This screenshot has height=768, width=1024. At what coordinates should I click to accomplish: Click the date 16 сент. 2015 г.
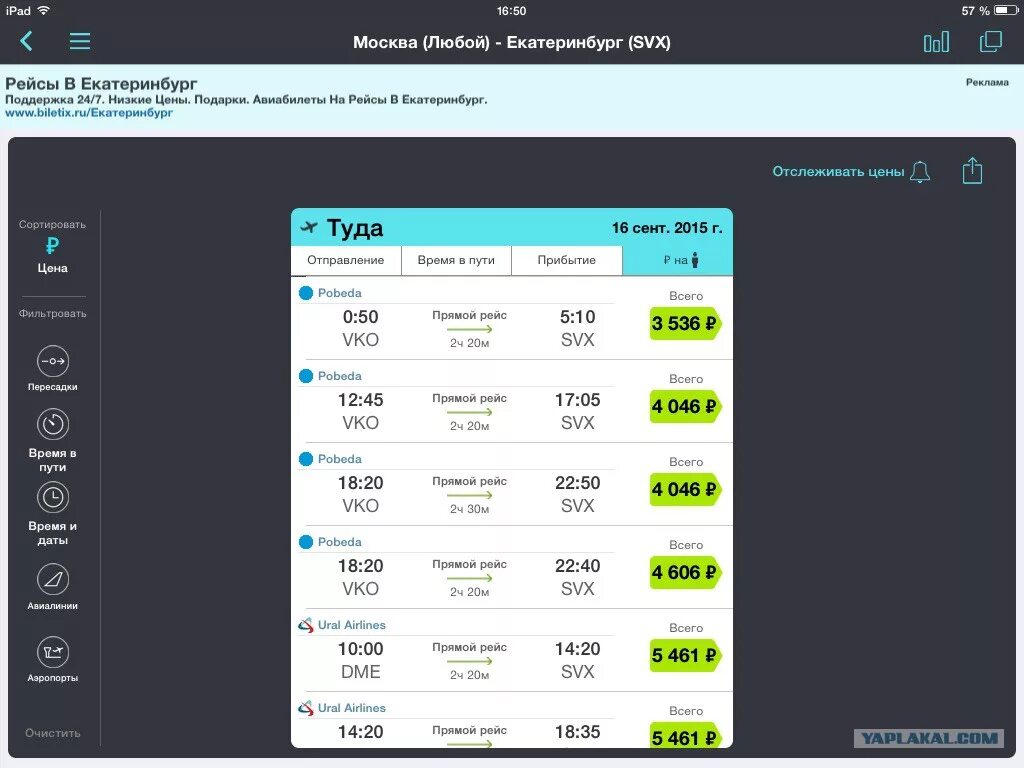tap(667, 228)
